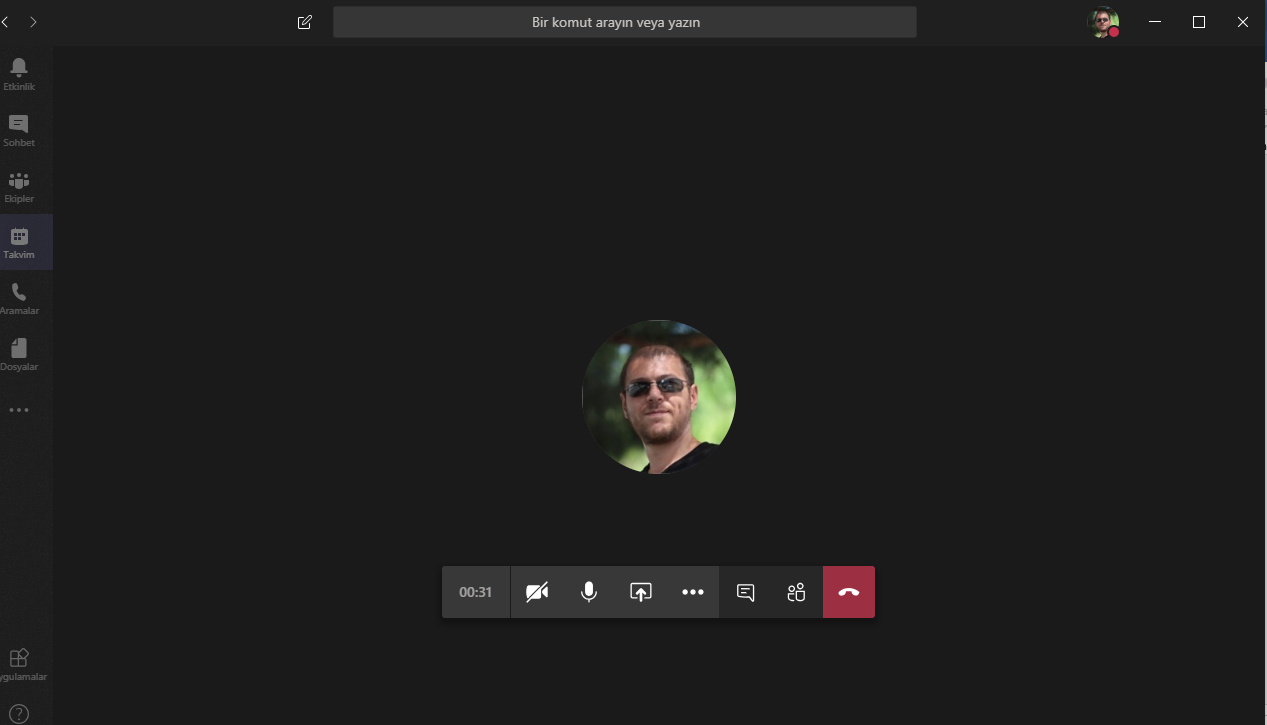Open Uygulamalar apps store
Screen dimensions: 1267x725
(18, 664)
